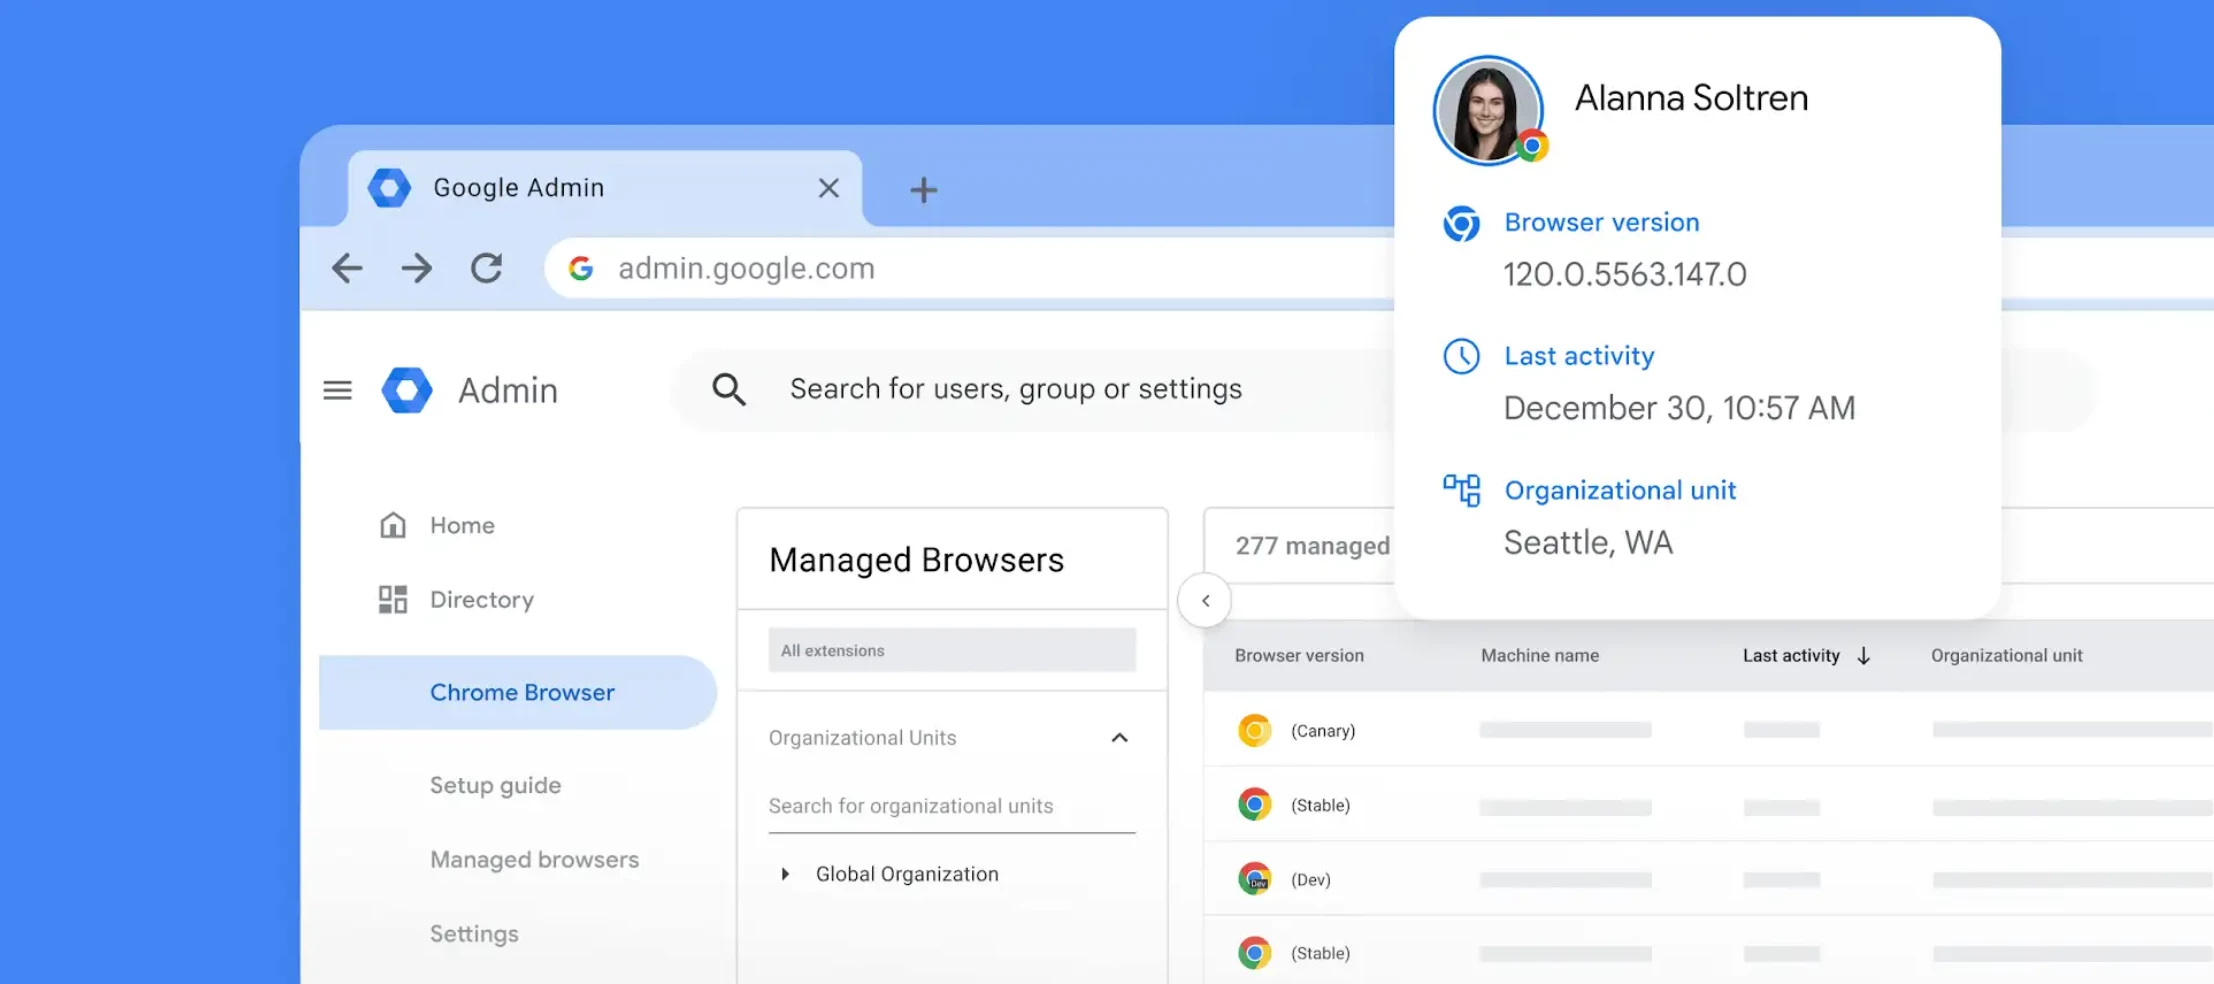Click the Chrome icon beside Browser version
The image size is (2214, 984).
click(1461, 223)
